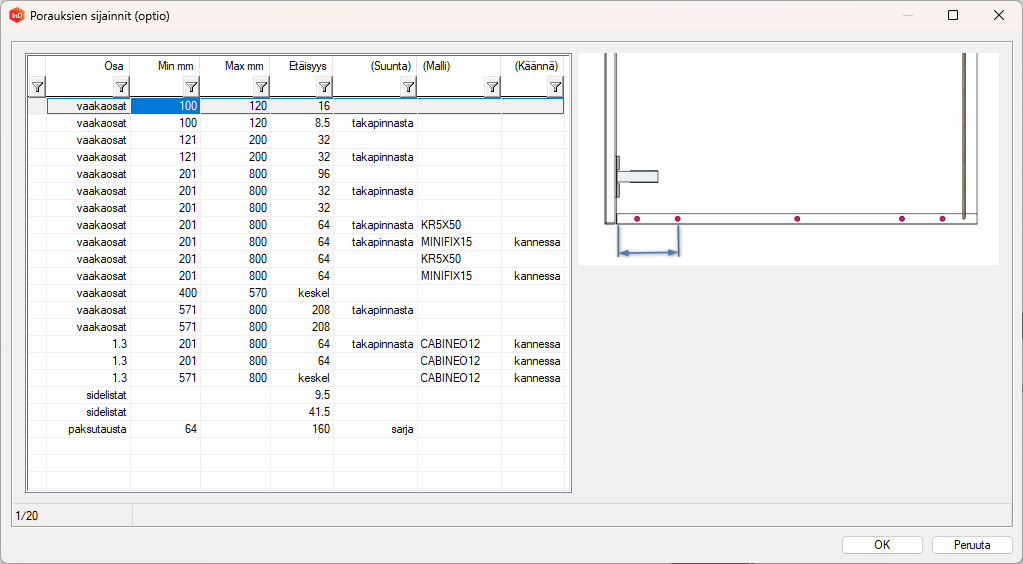Click the KR5X50 cell with takapinnasta direction
This screenshot has height=564, width=1023.
[x=441, y=225]
